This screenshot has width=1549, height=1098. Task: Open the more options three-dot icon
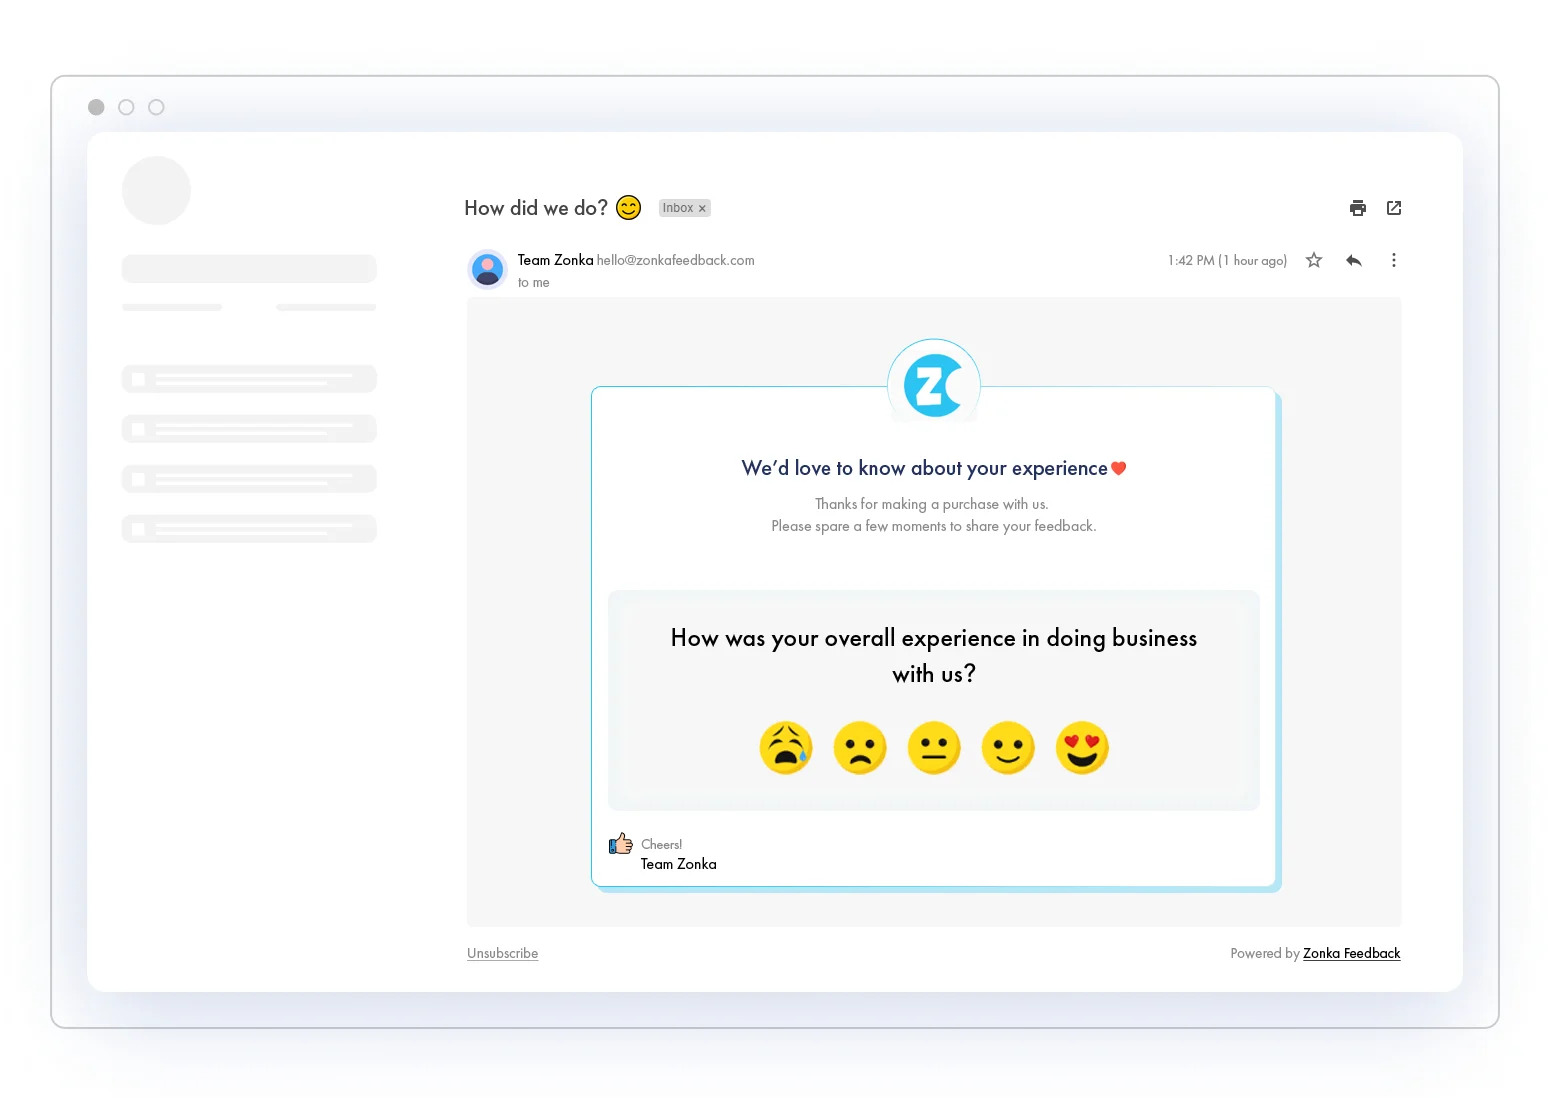[1394, 260]
